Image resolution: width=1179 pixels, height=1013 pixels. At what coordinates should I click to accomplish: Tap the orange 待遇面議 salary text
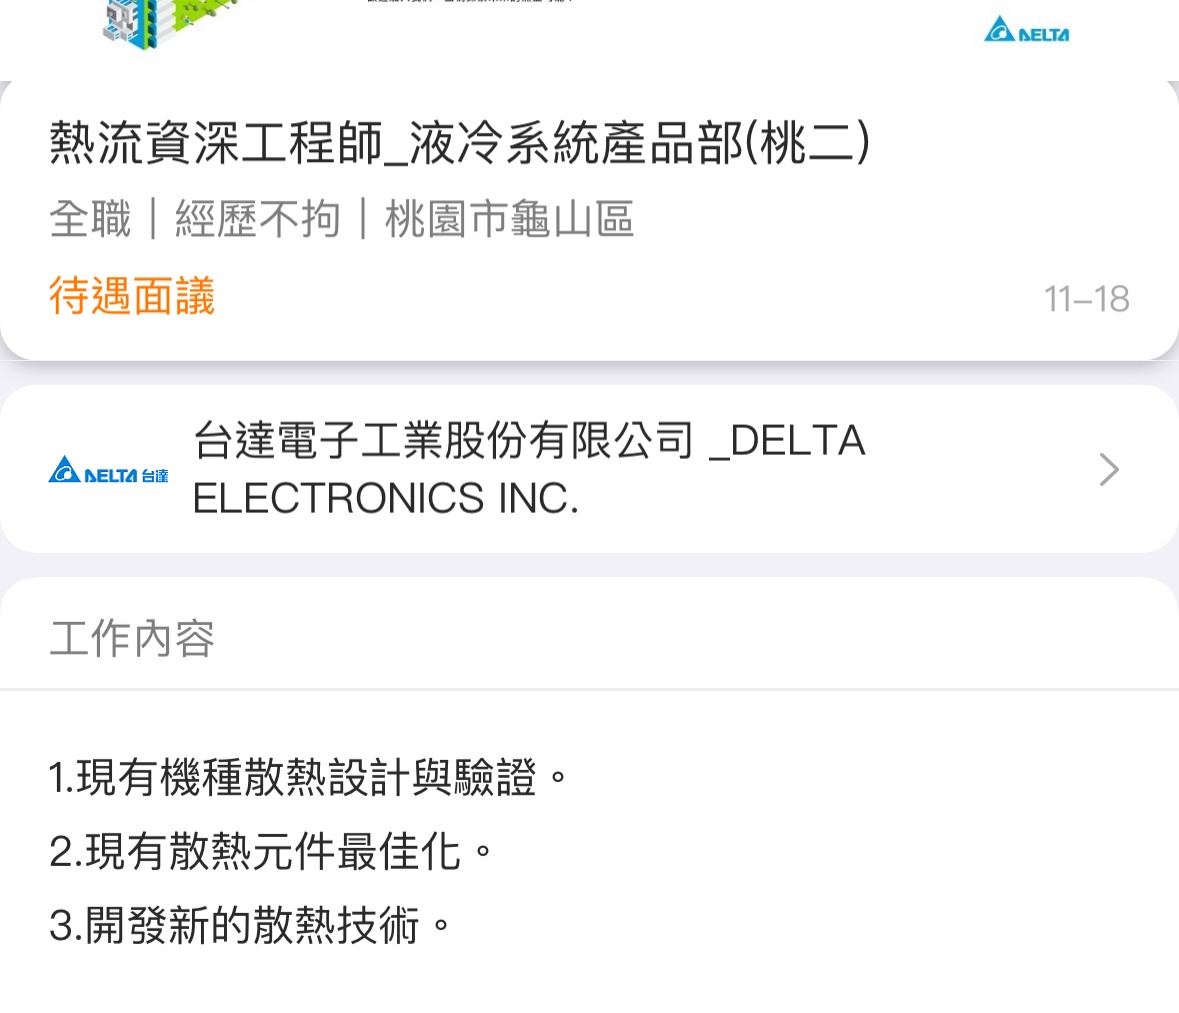tap(132, 297)
